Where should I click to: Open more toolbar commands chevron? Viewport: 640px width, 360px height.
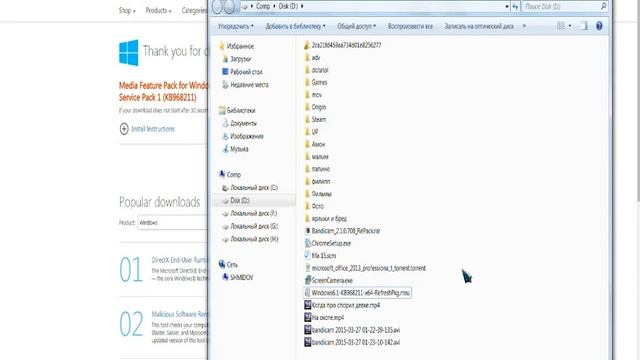pyautogui.click(x=524, y=26)
